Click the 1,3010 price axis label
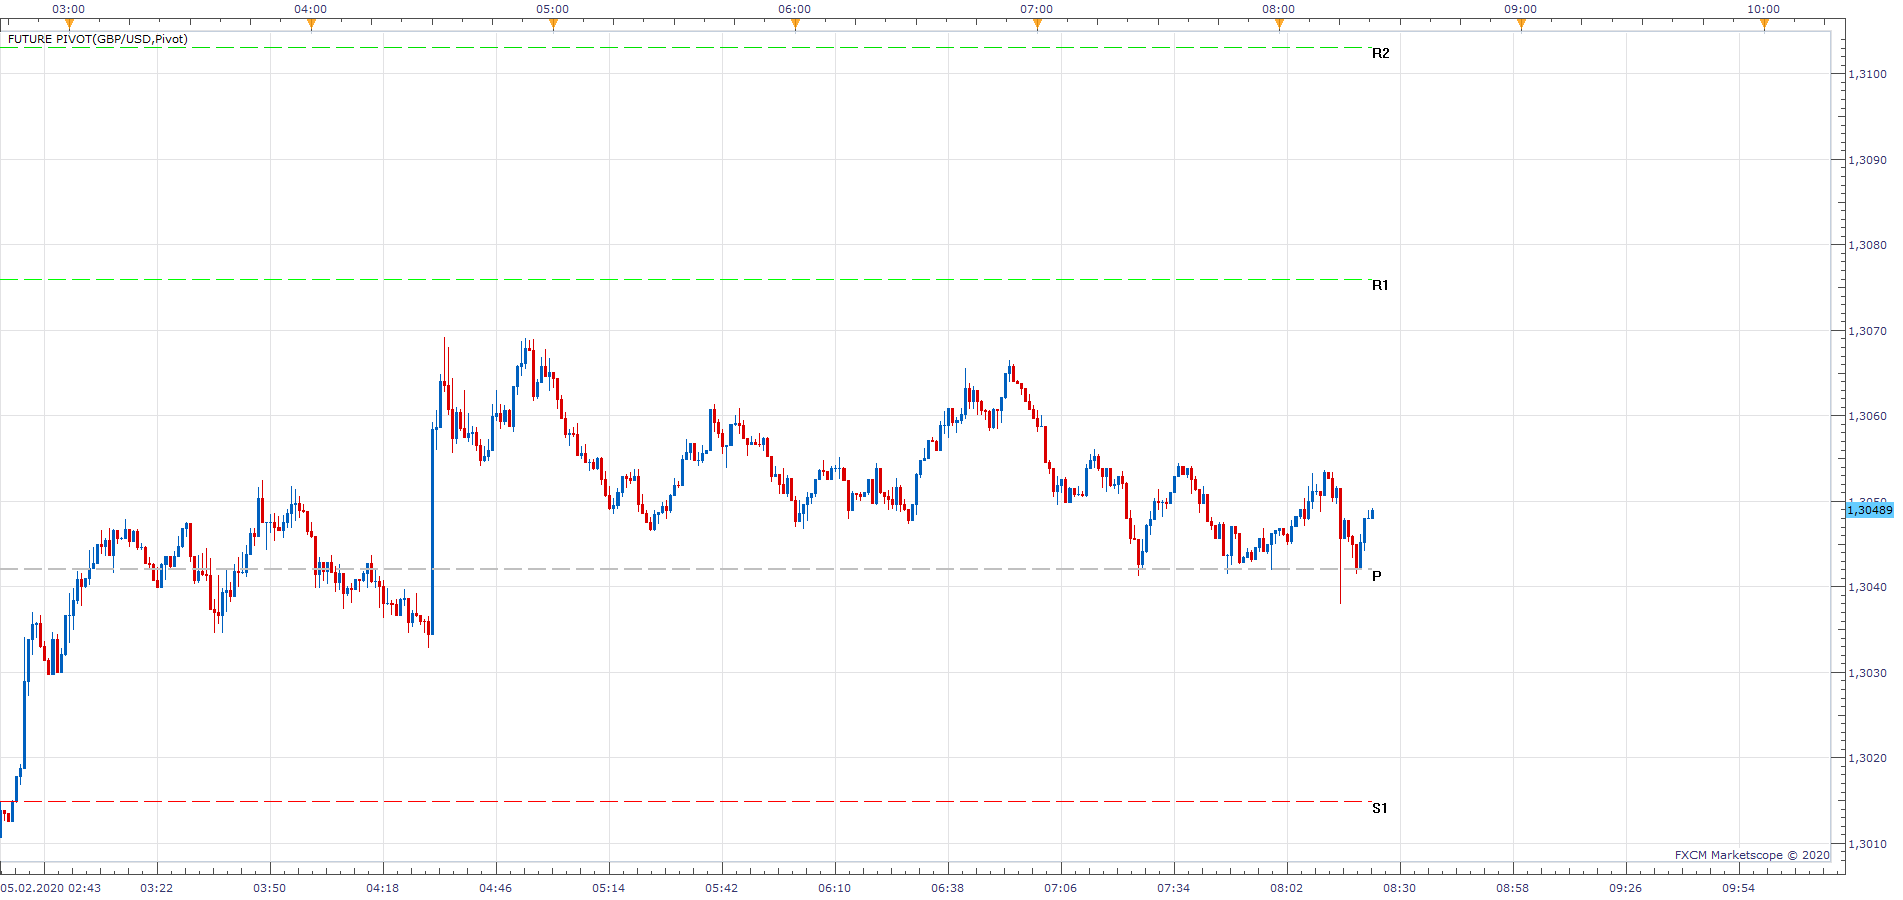Screen dimensions: 1903x900 point(1867,844)
